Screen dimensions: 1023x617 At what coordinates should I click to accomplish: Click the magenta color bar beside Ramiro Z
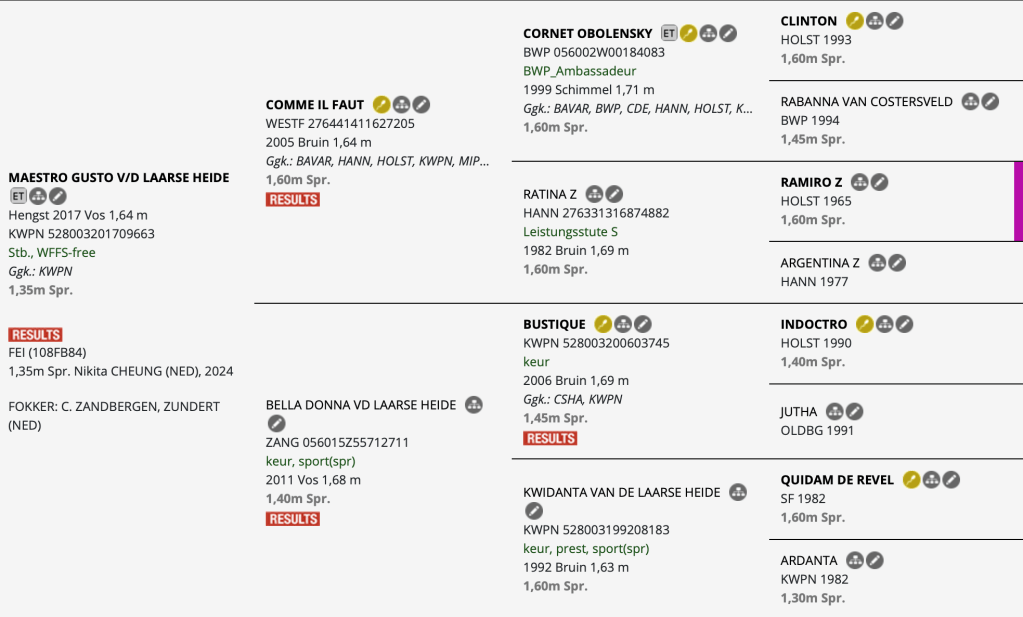[x=1018, y=201]
